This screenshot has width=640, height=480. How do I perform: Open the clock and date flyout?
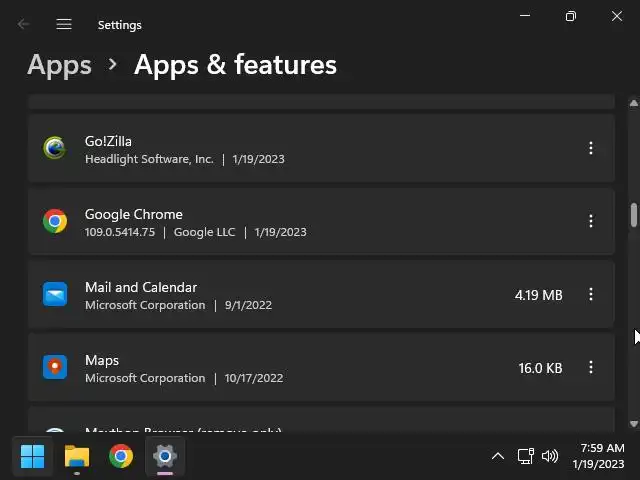[598, 457]
